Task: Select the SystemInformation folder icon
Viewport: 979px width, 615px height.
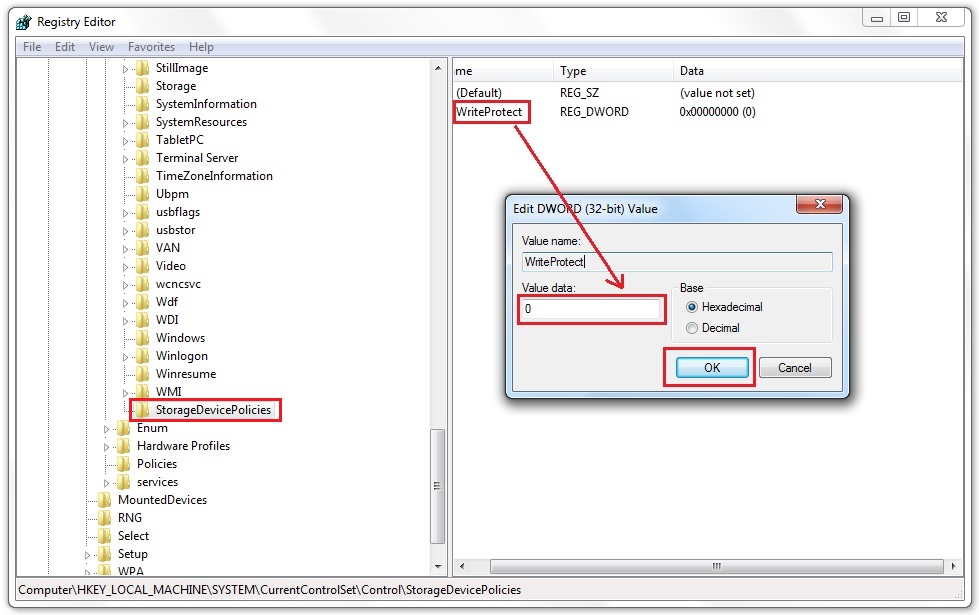Action: [x=142, y=104]
